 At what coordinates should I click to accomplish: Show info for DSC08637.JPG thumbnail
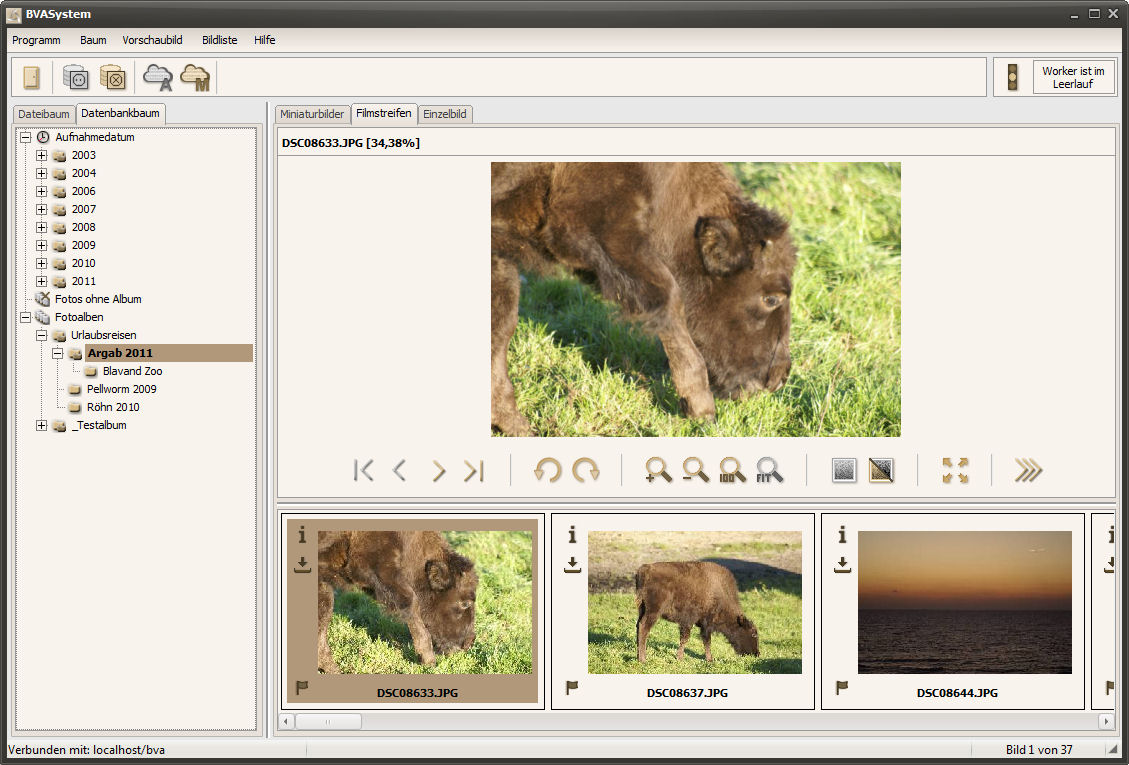point(572,534)
